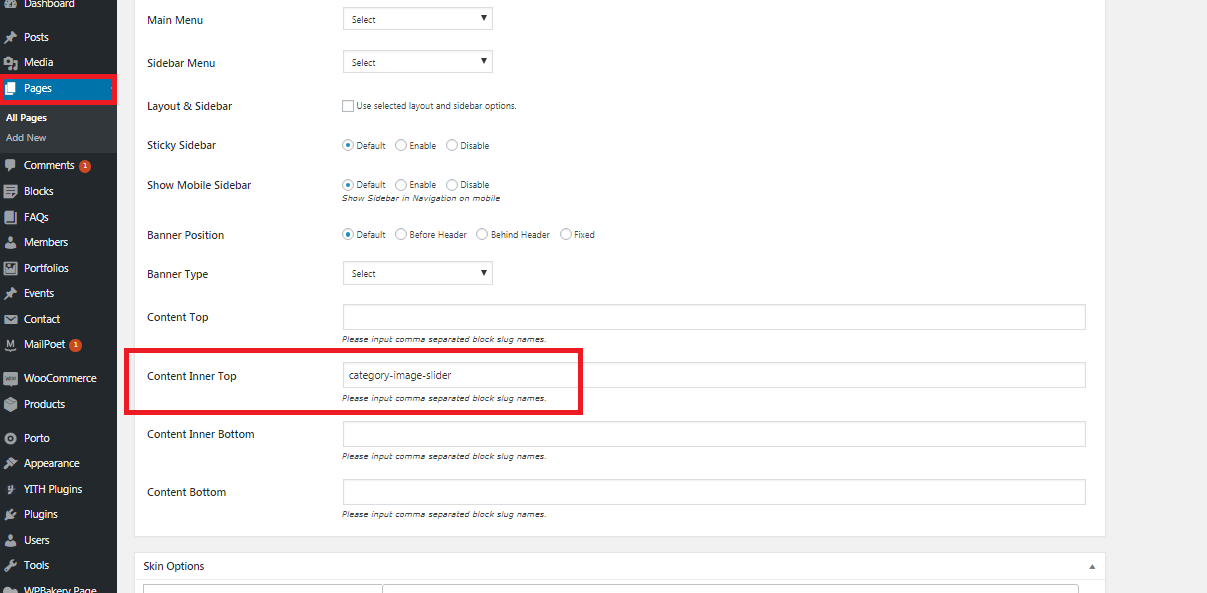This screenshot has height=593, width=1207.
Task: Click the Blocks icon in sidebar
Action: [x=11, y=191]
